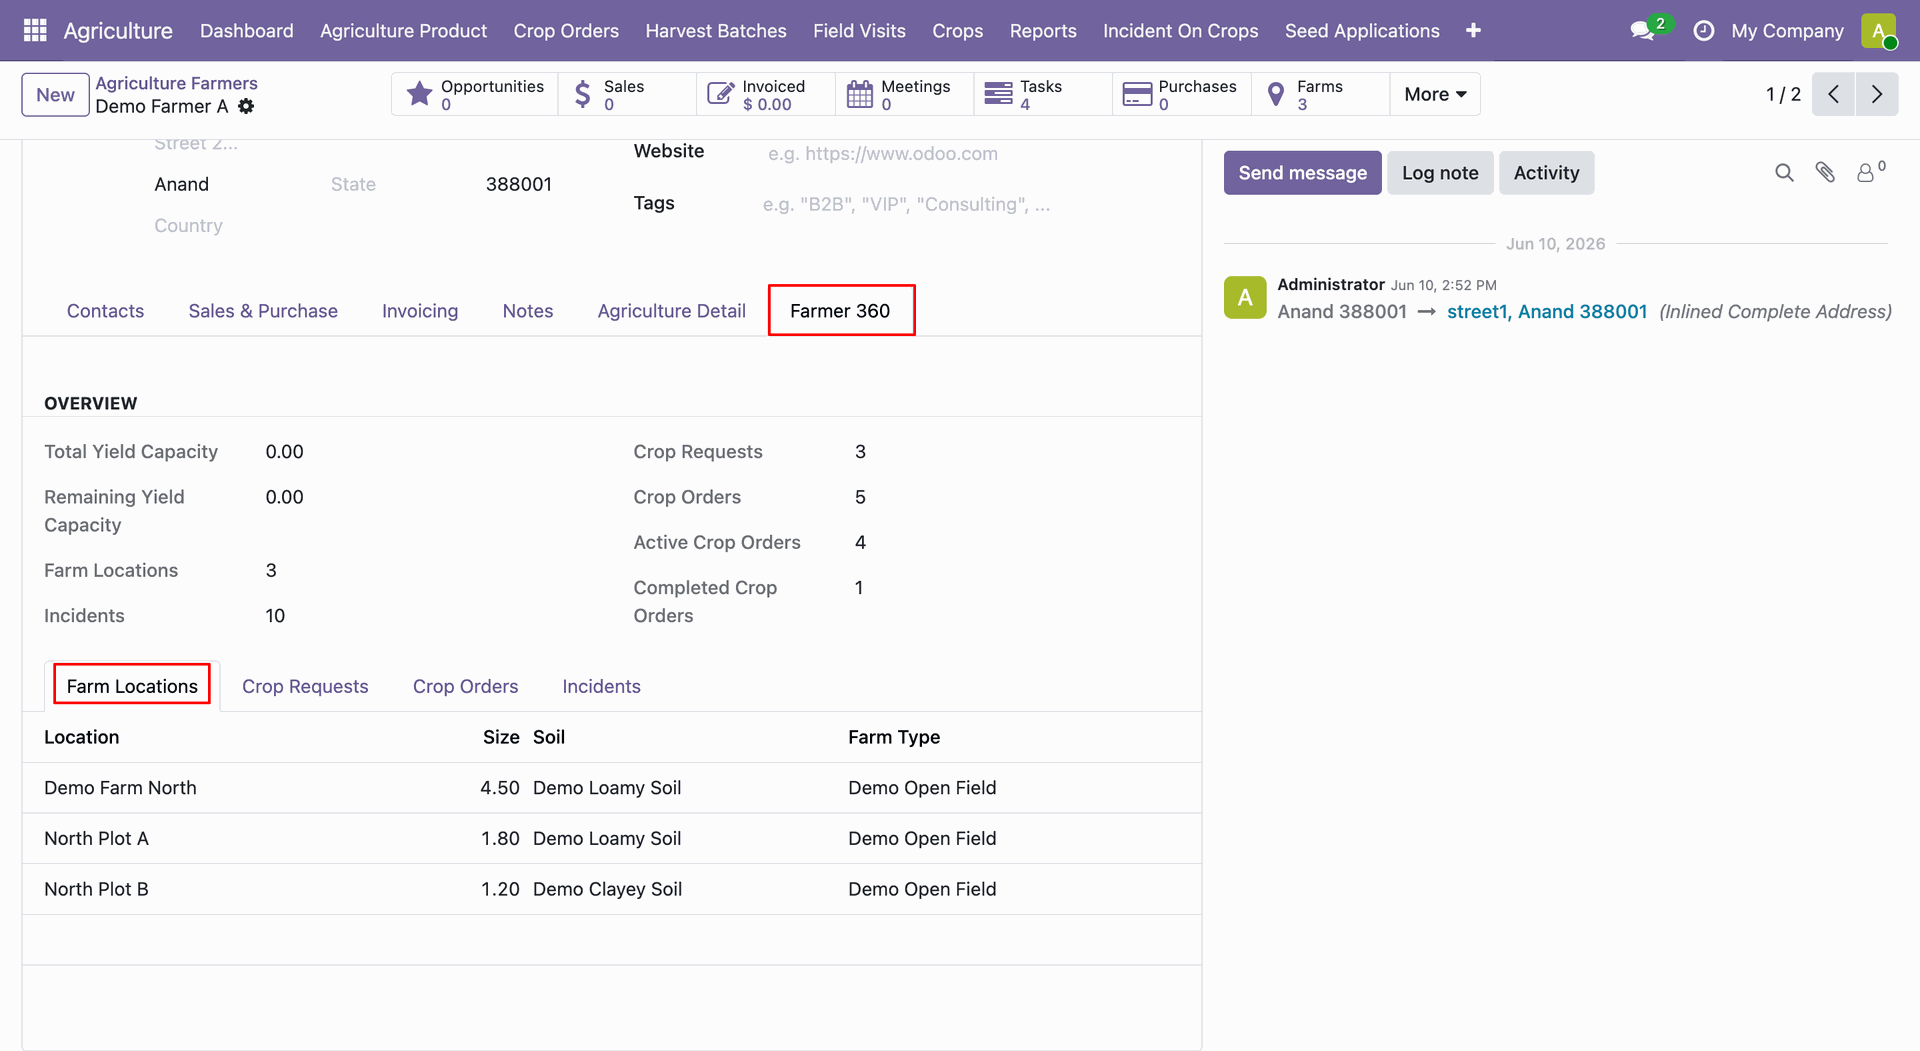Open the Crop Requests sub-tab
The image size is (1920, 1051).
(305, 687)
